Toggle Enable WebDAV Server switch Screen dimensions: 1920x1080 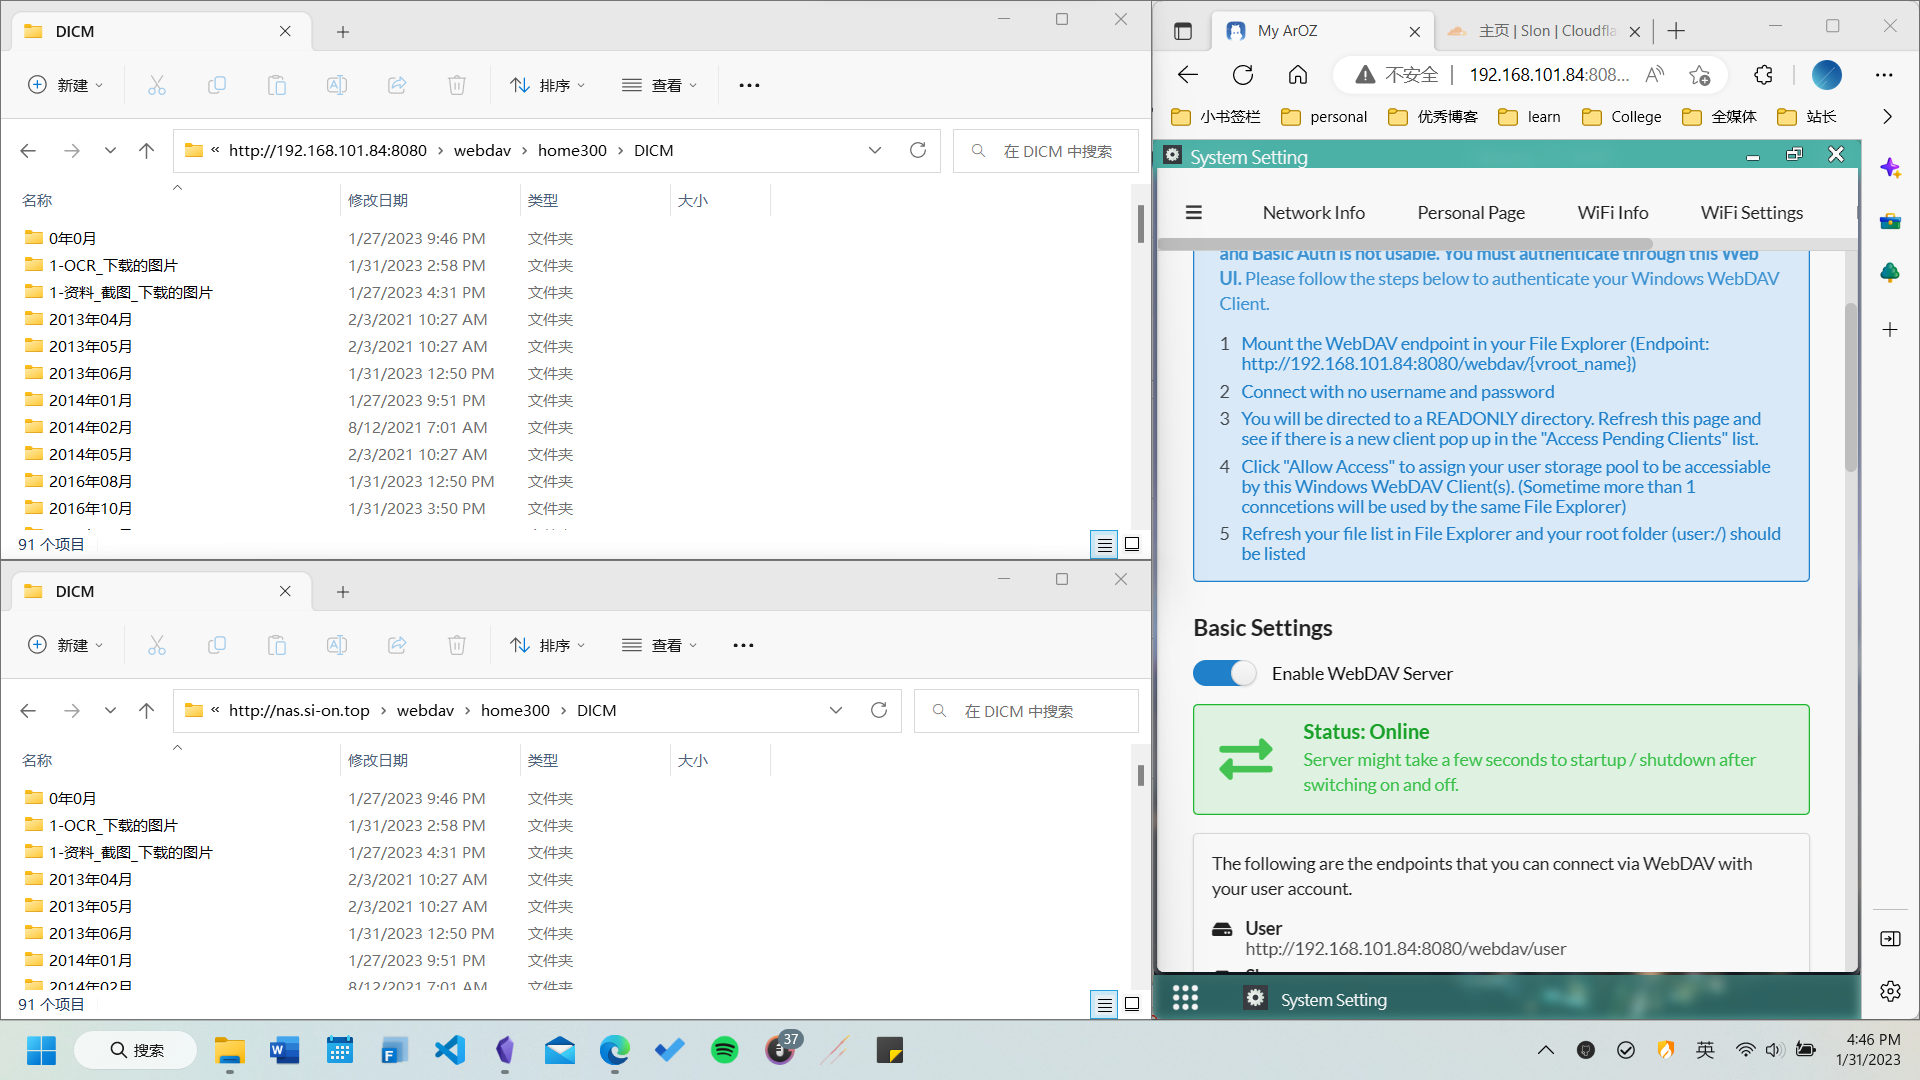pyautogui.click(x=1224, y=673)
